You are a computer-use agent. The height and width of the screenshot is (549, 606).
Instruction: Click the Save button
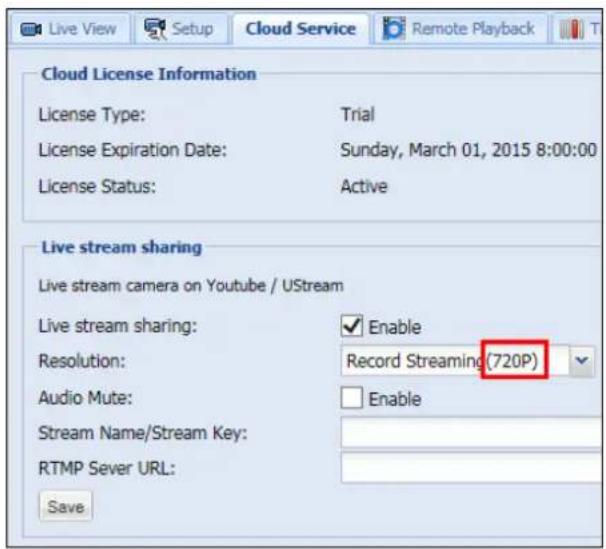[66, 507]
